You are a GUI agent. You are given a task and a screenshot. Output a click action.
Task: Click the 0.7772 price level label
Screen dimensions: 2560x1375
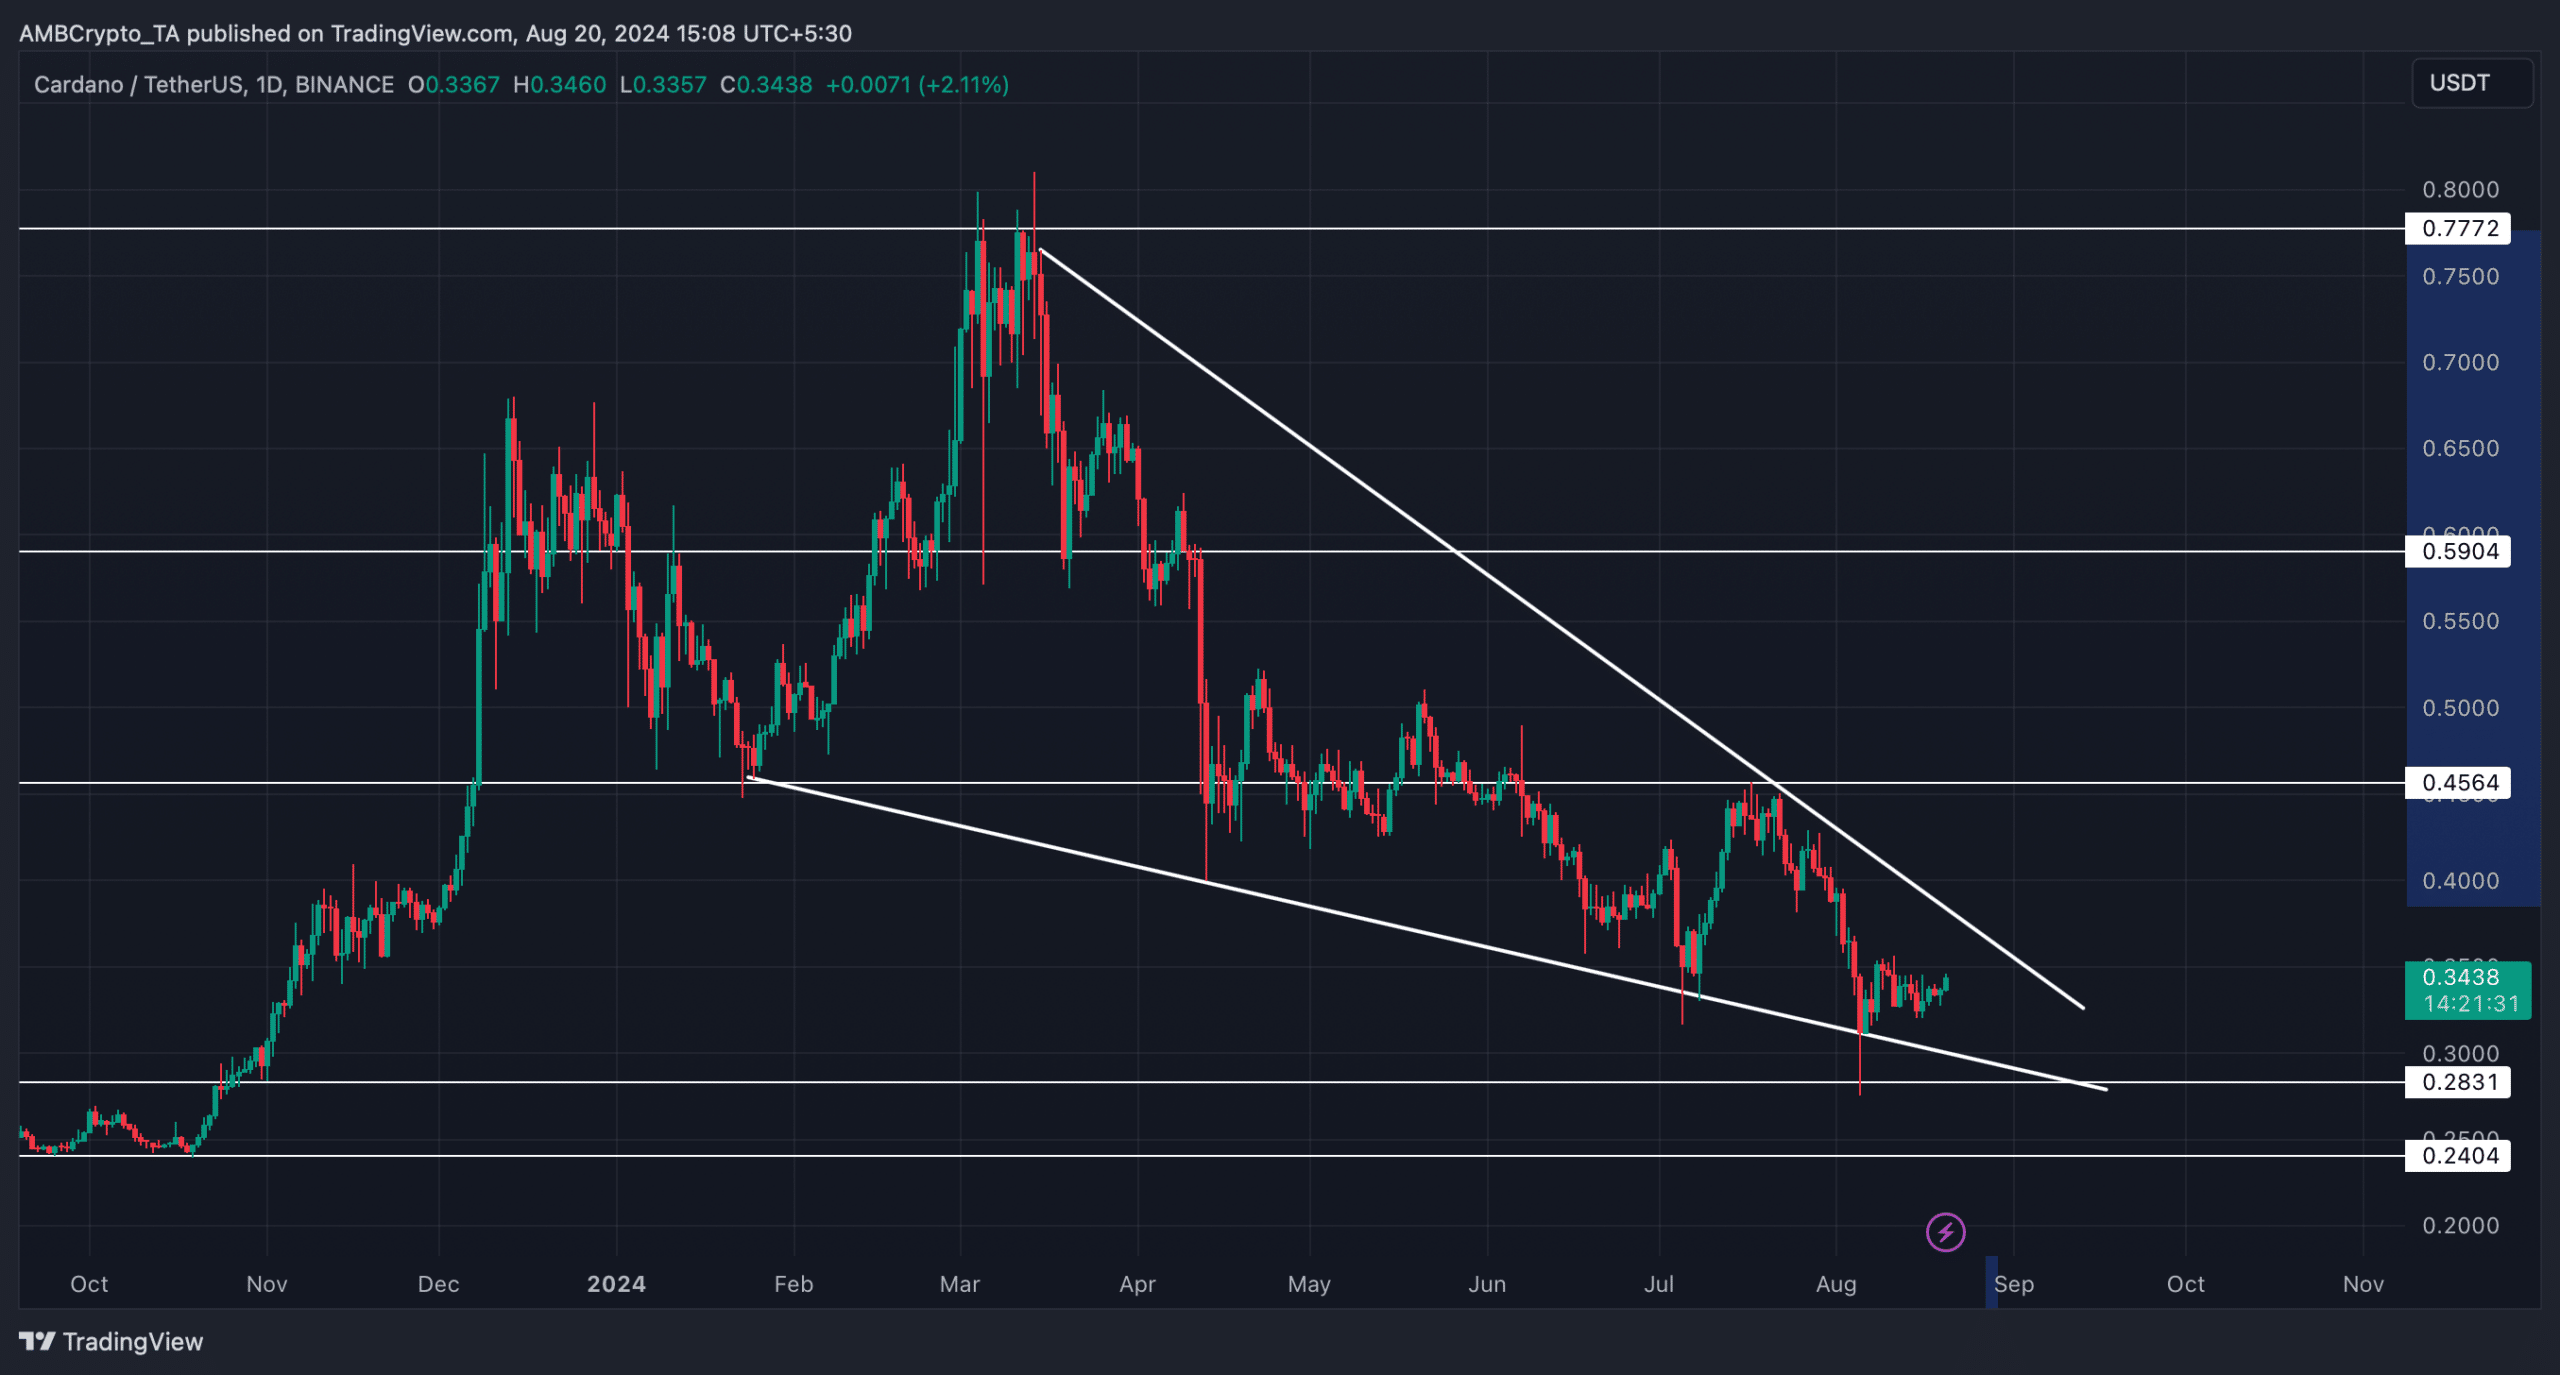(x=2457, y=229)
